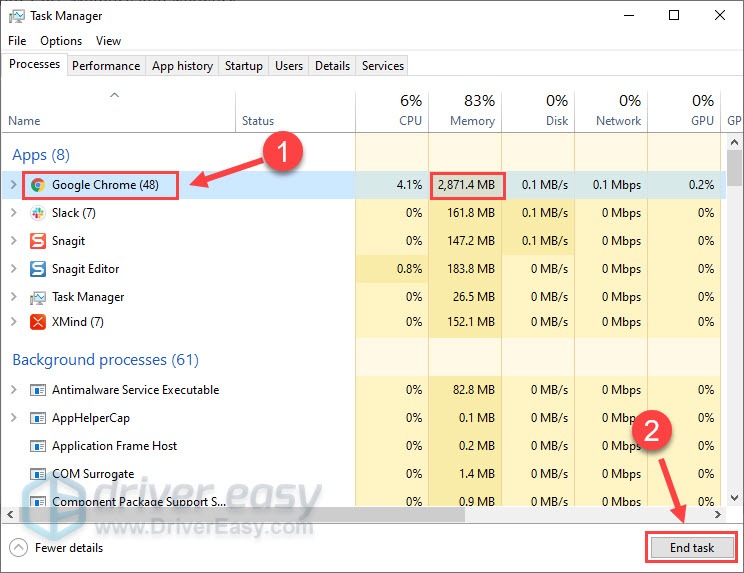744x573 pixels.
Task: Click the Snagit app icon
Action: tap(38, 241)
